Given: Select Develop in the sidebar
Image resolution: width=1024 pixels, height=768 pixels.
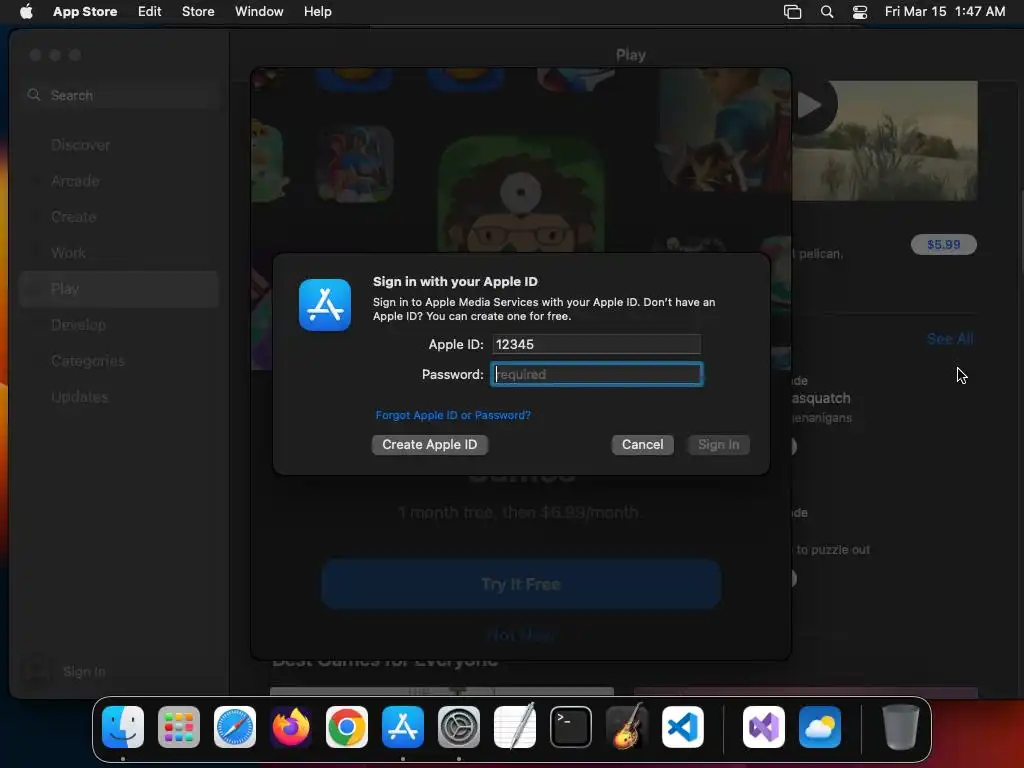Looking at the screenshot, I should point(120,325).
